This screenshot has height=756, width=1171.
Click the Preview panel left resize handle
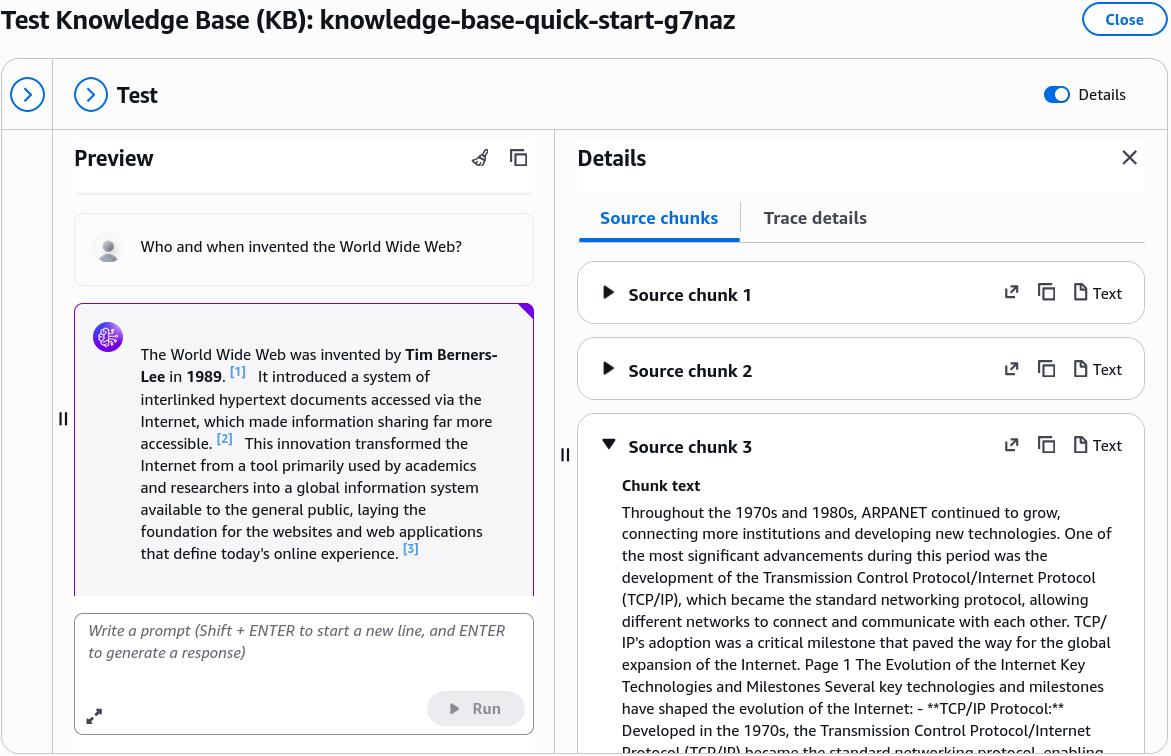coord(63,419)
